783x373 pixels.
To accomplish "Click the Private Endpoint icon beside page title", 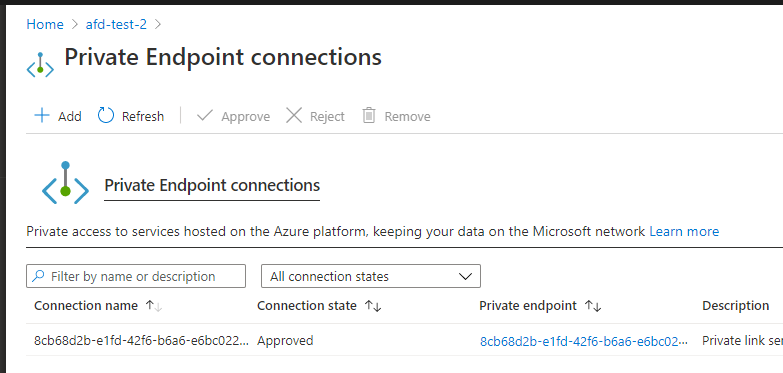I will tap(40, 65).
